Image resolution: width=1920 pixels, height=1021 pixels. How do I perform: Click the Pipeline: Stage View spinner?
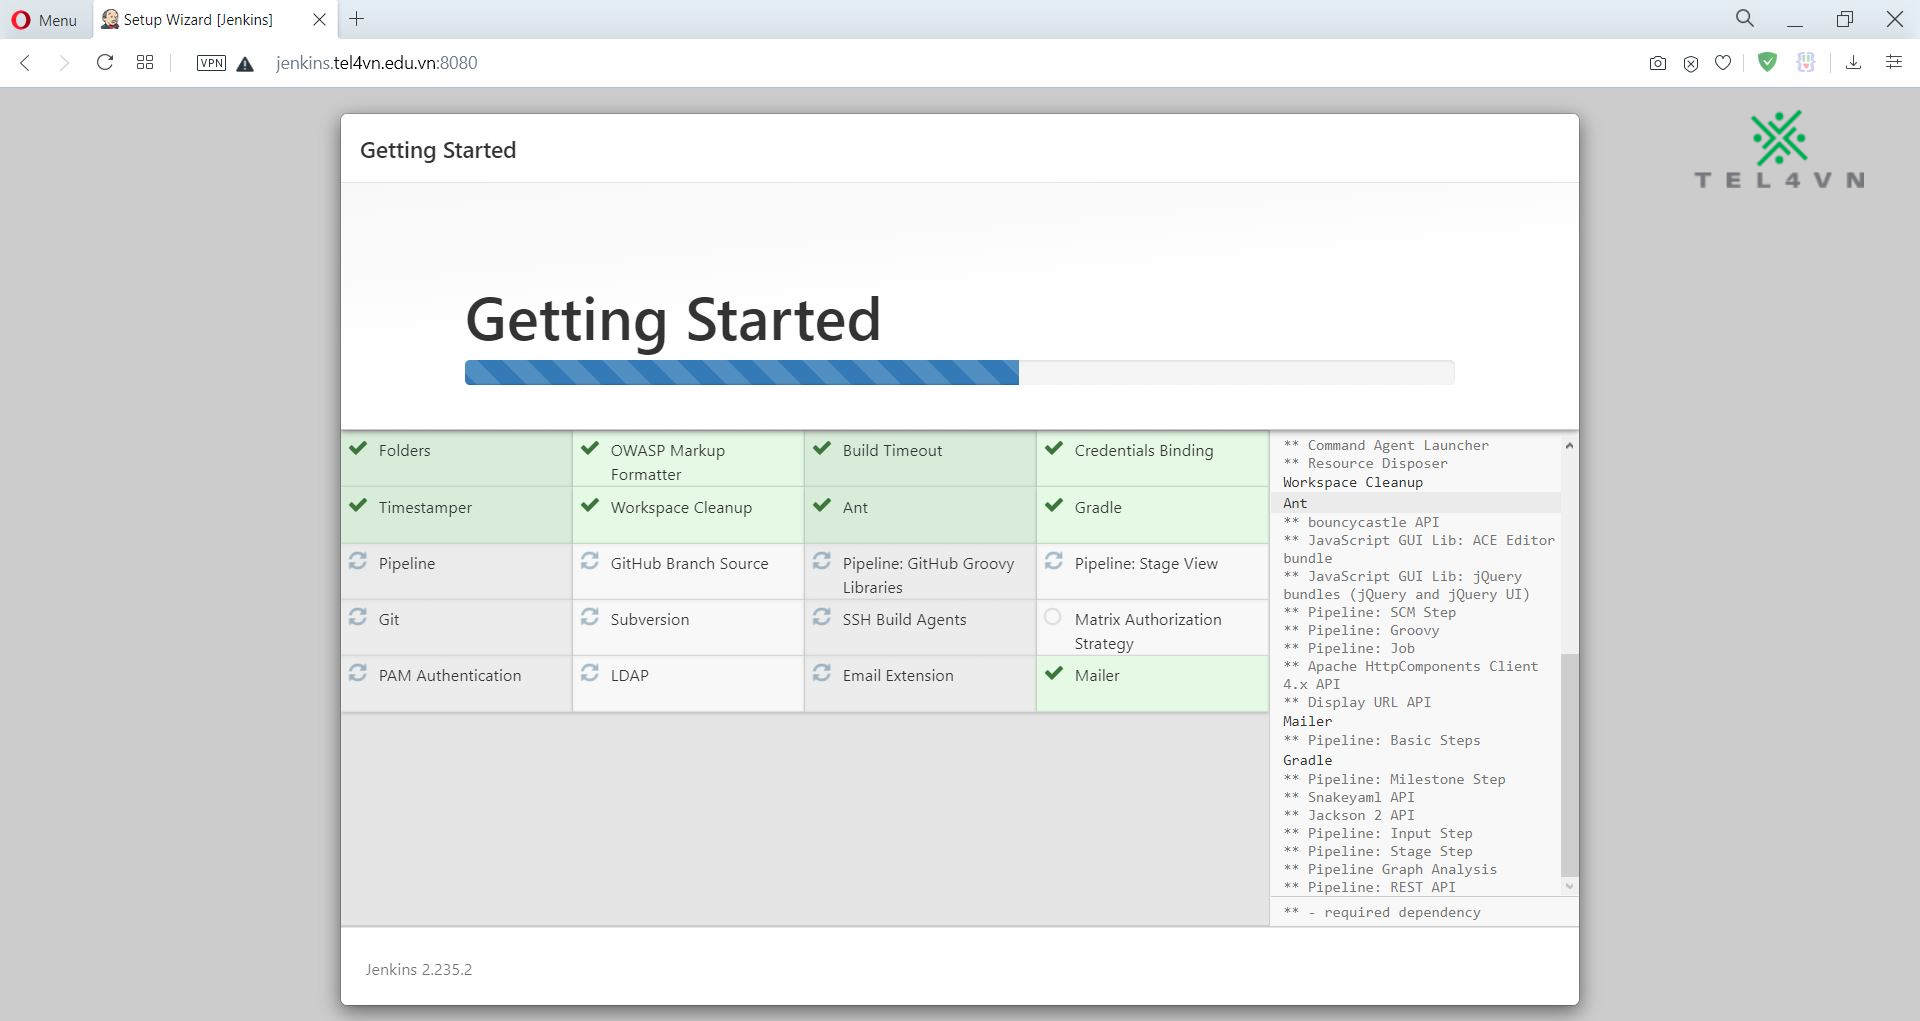(x=1054, y=561)
